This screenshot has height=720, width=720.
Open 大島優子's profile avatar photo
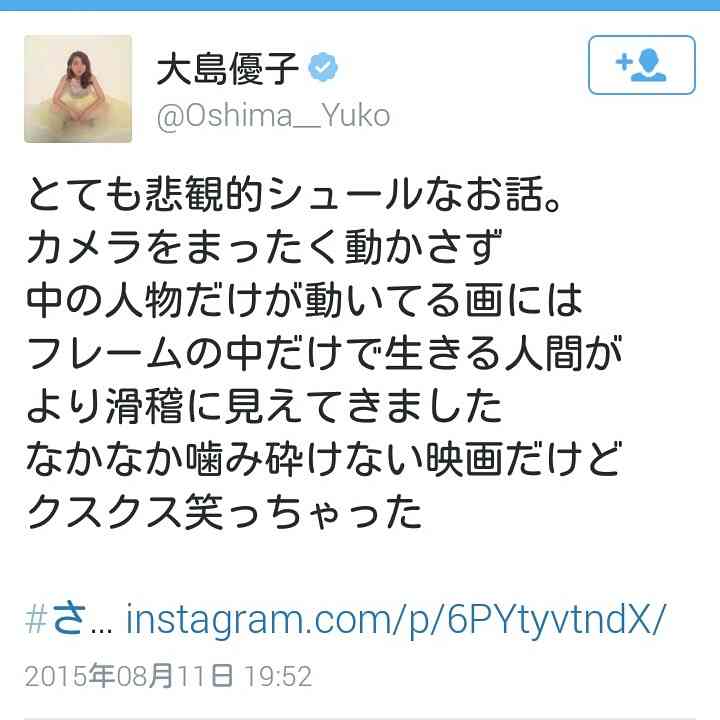click(x=78, y=89)
